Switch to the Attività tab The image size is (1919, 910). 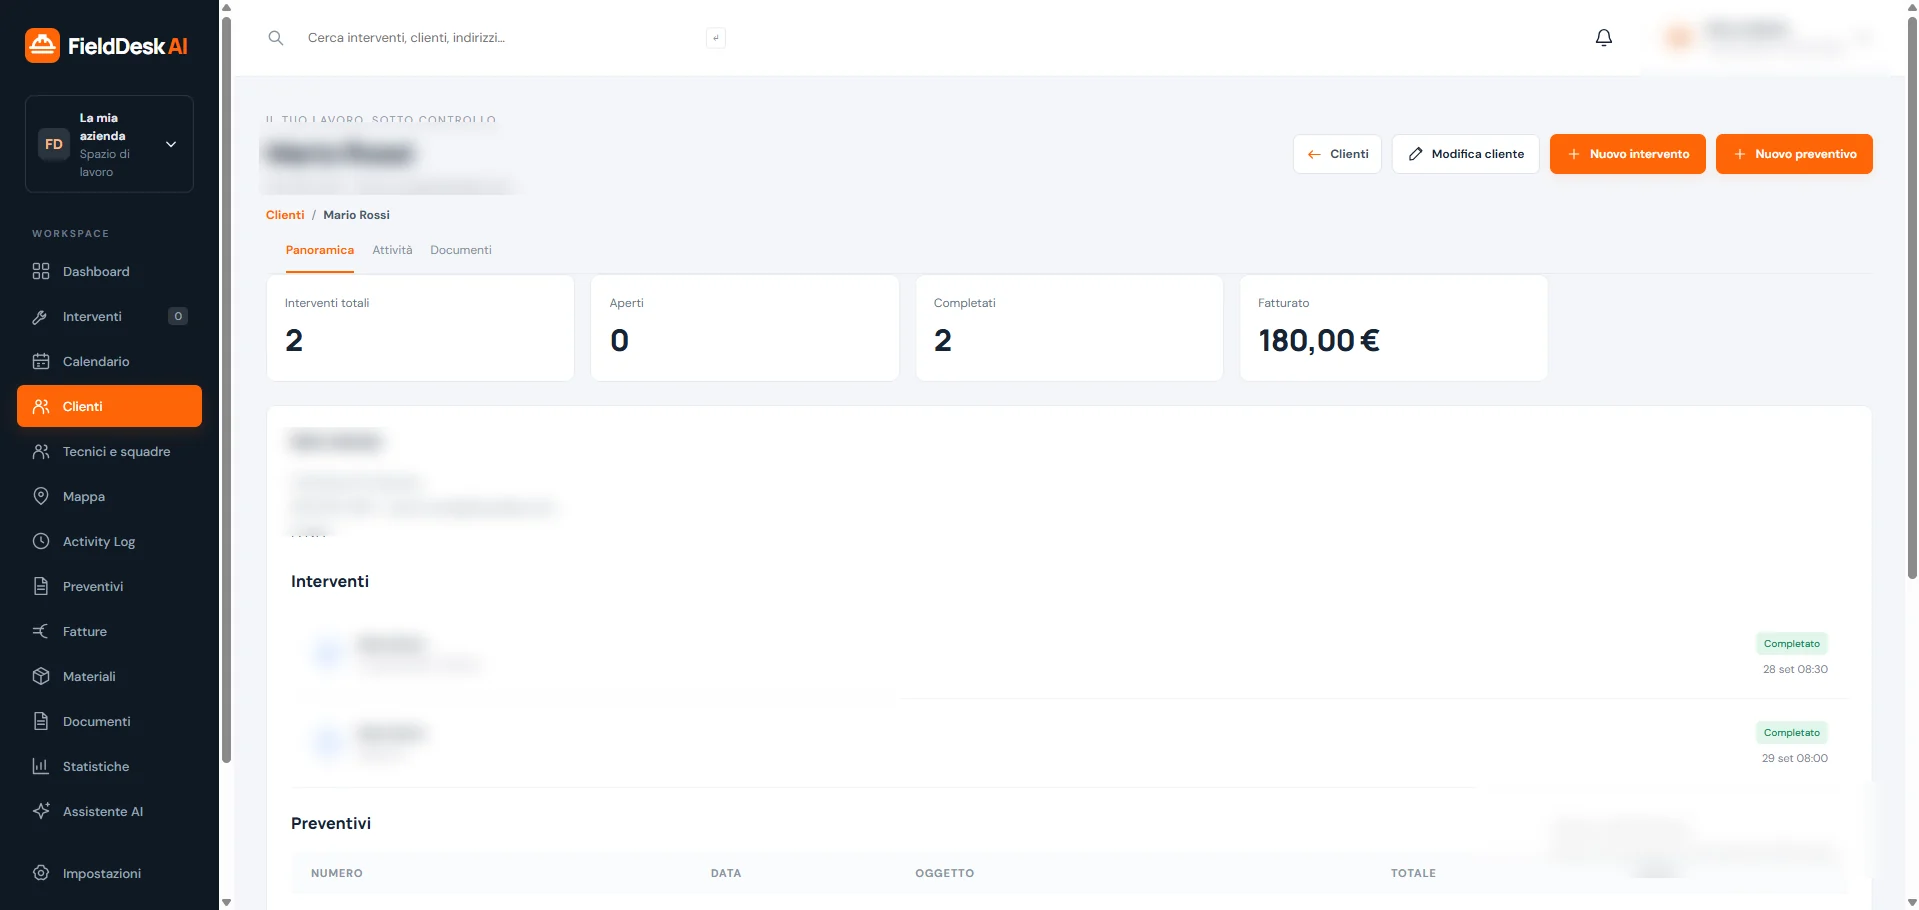pos(392,250)
